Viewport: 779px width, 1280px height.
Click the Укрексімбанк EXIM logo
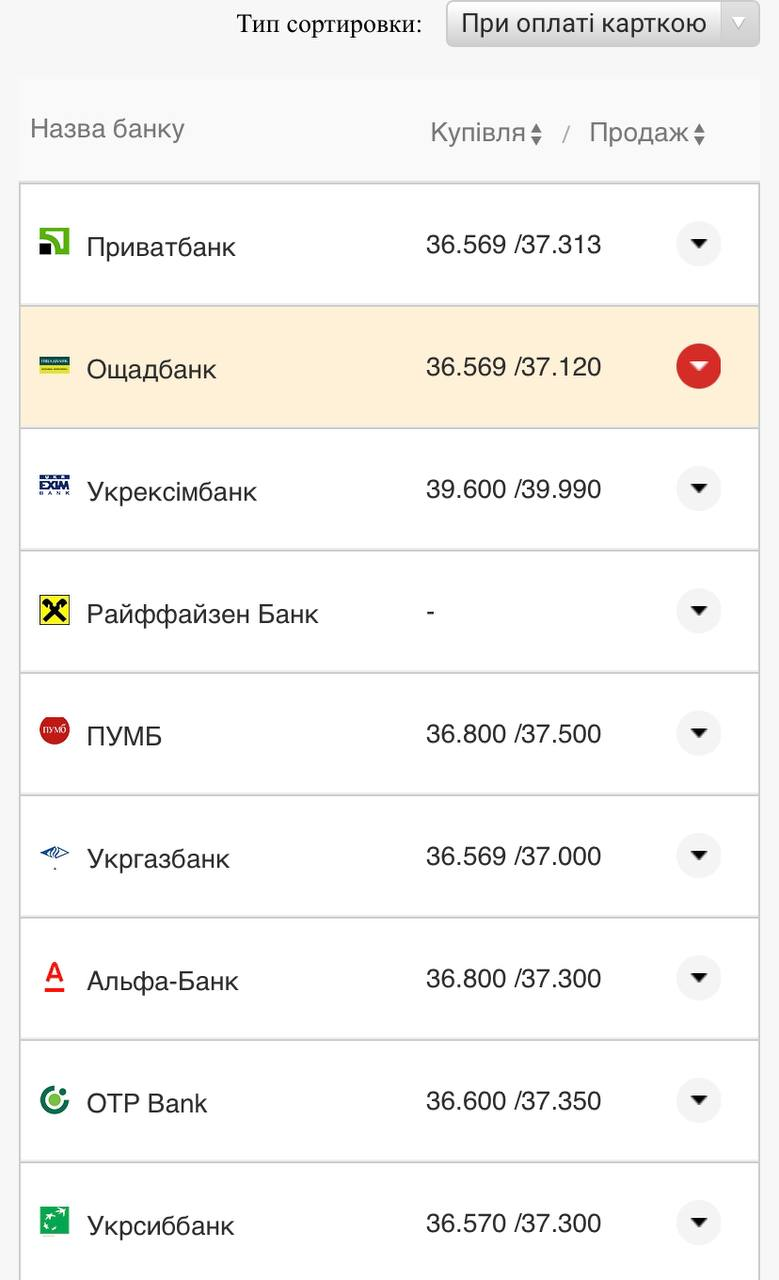point(54,487)
